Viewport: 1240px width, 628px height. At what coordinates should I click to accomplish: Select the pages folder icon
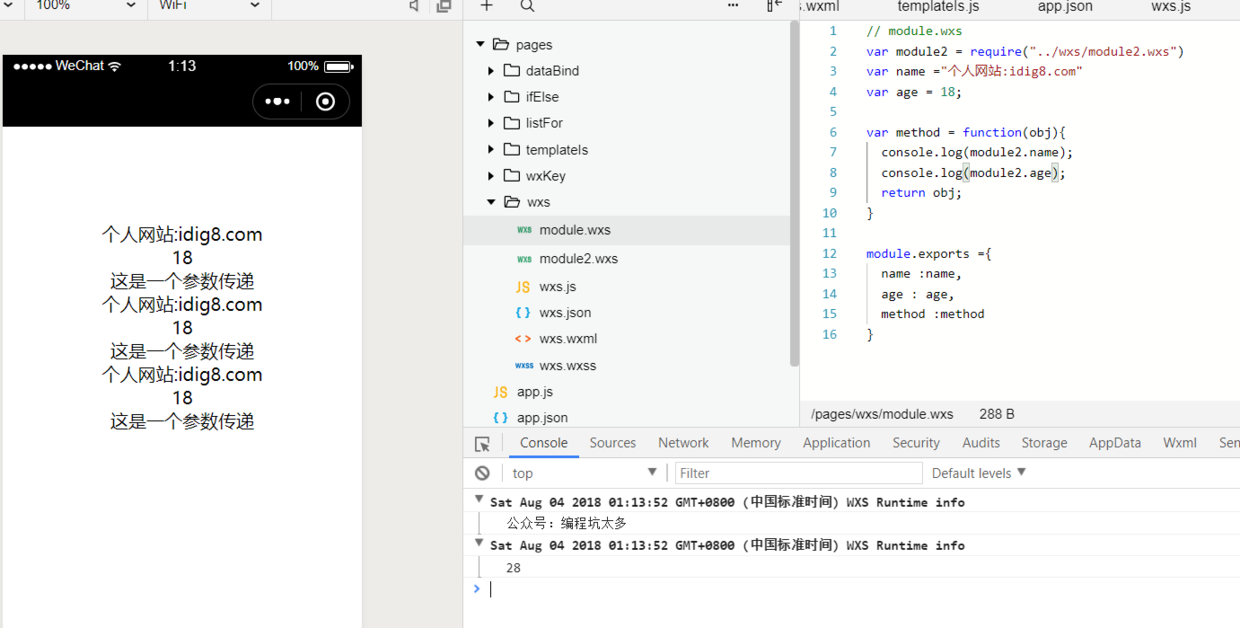(501, 44)
